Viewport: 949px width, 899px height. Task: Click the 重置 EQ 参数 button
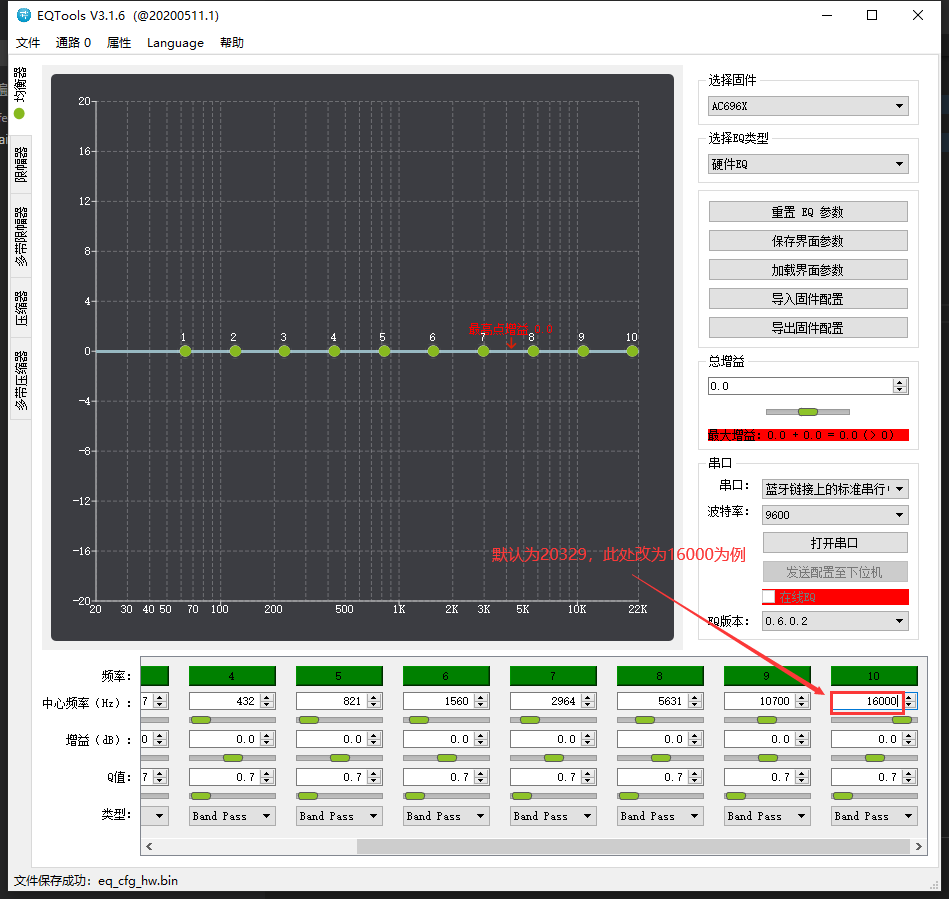(808, 212)
